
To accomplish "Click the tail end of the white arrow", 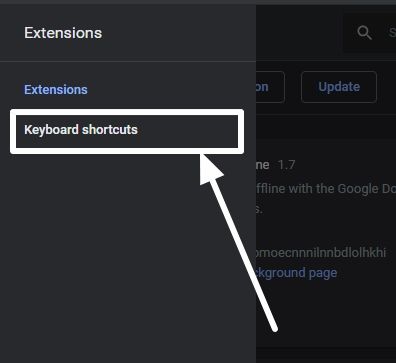I will (x=274, y=328).
